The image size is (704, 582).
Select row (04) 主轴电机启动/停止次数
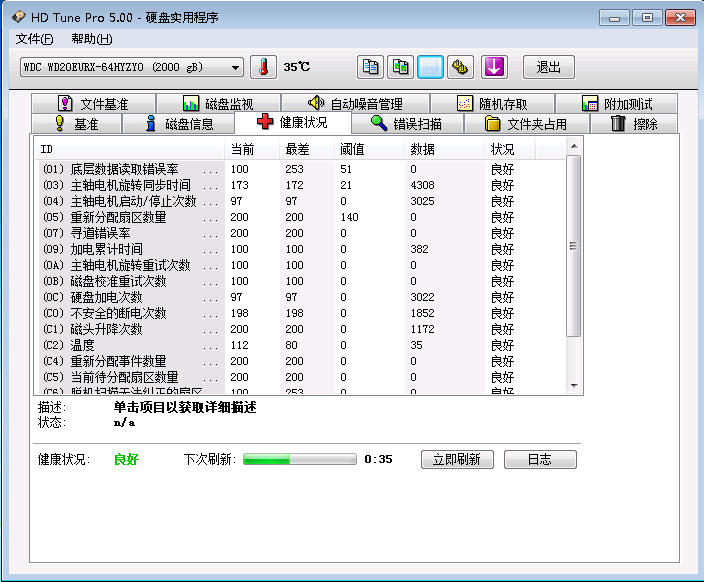300,201
